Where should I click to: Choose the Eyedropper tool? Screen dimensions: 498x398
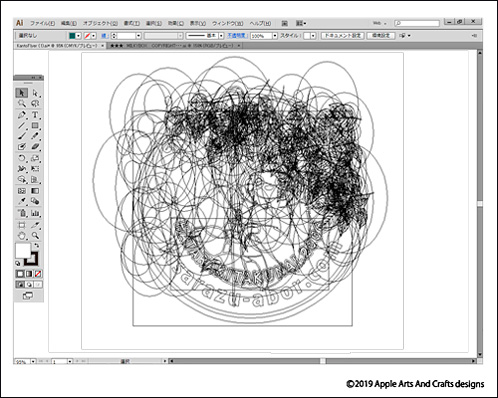(x=22, y=201)
